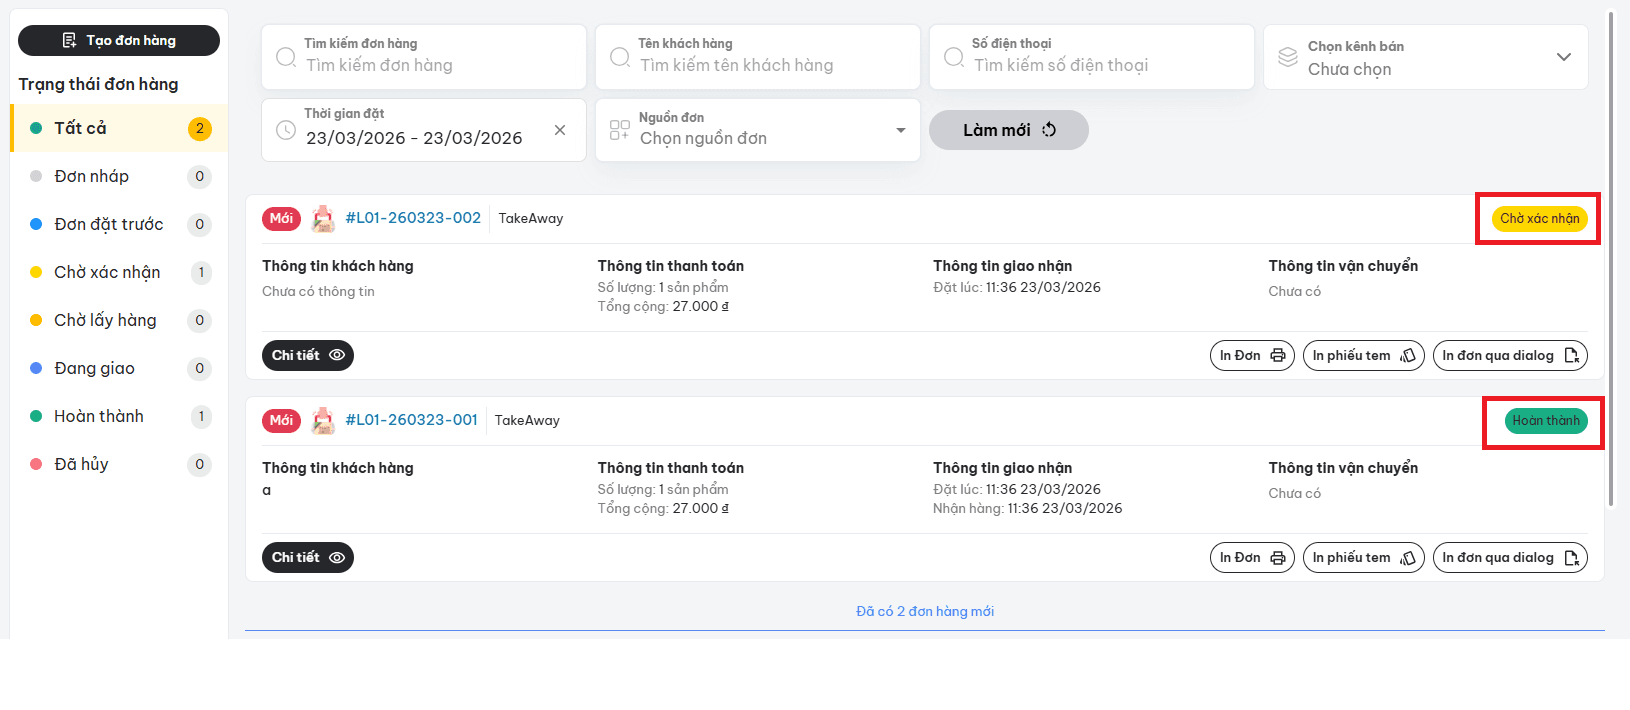This screenshot has height=710, width=1630.
Task: Click the TakeAway label on order 001
Action: (x=527, y=421)
